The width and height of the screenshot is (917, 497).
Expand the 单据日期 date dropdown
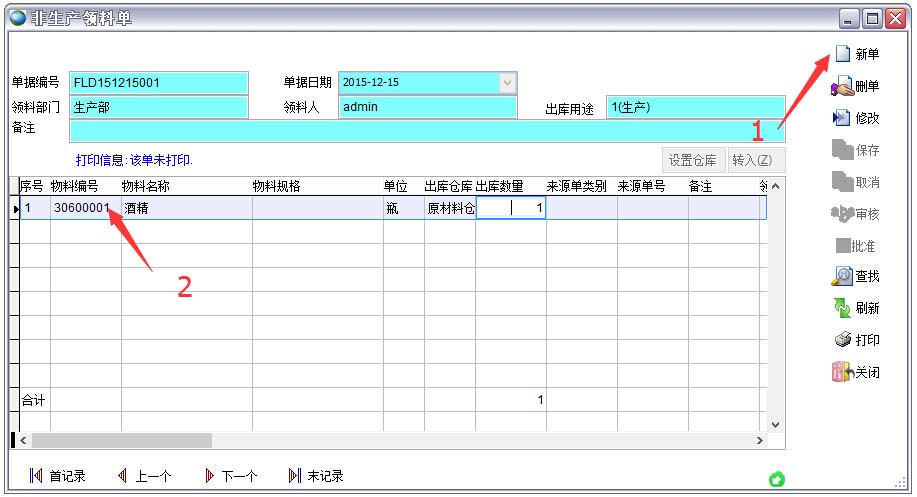[x=508, y=83]
